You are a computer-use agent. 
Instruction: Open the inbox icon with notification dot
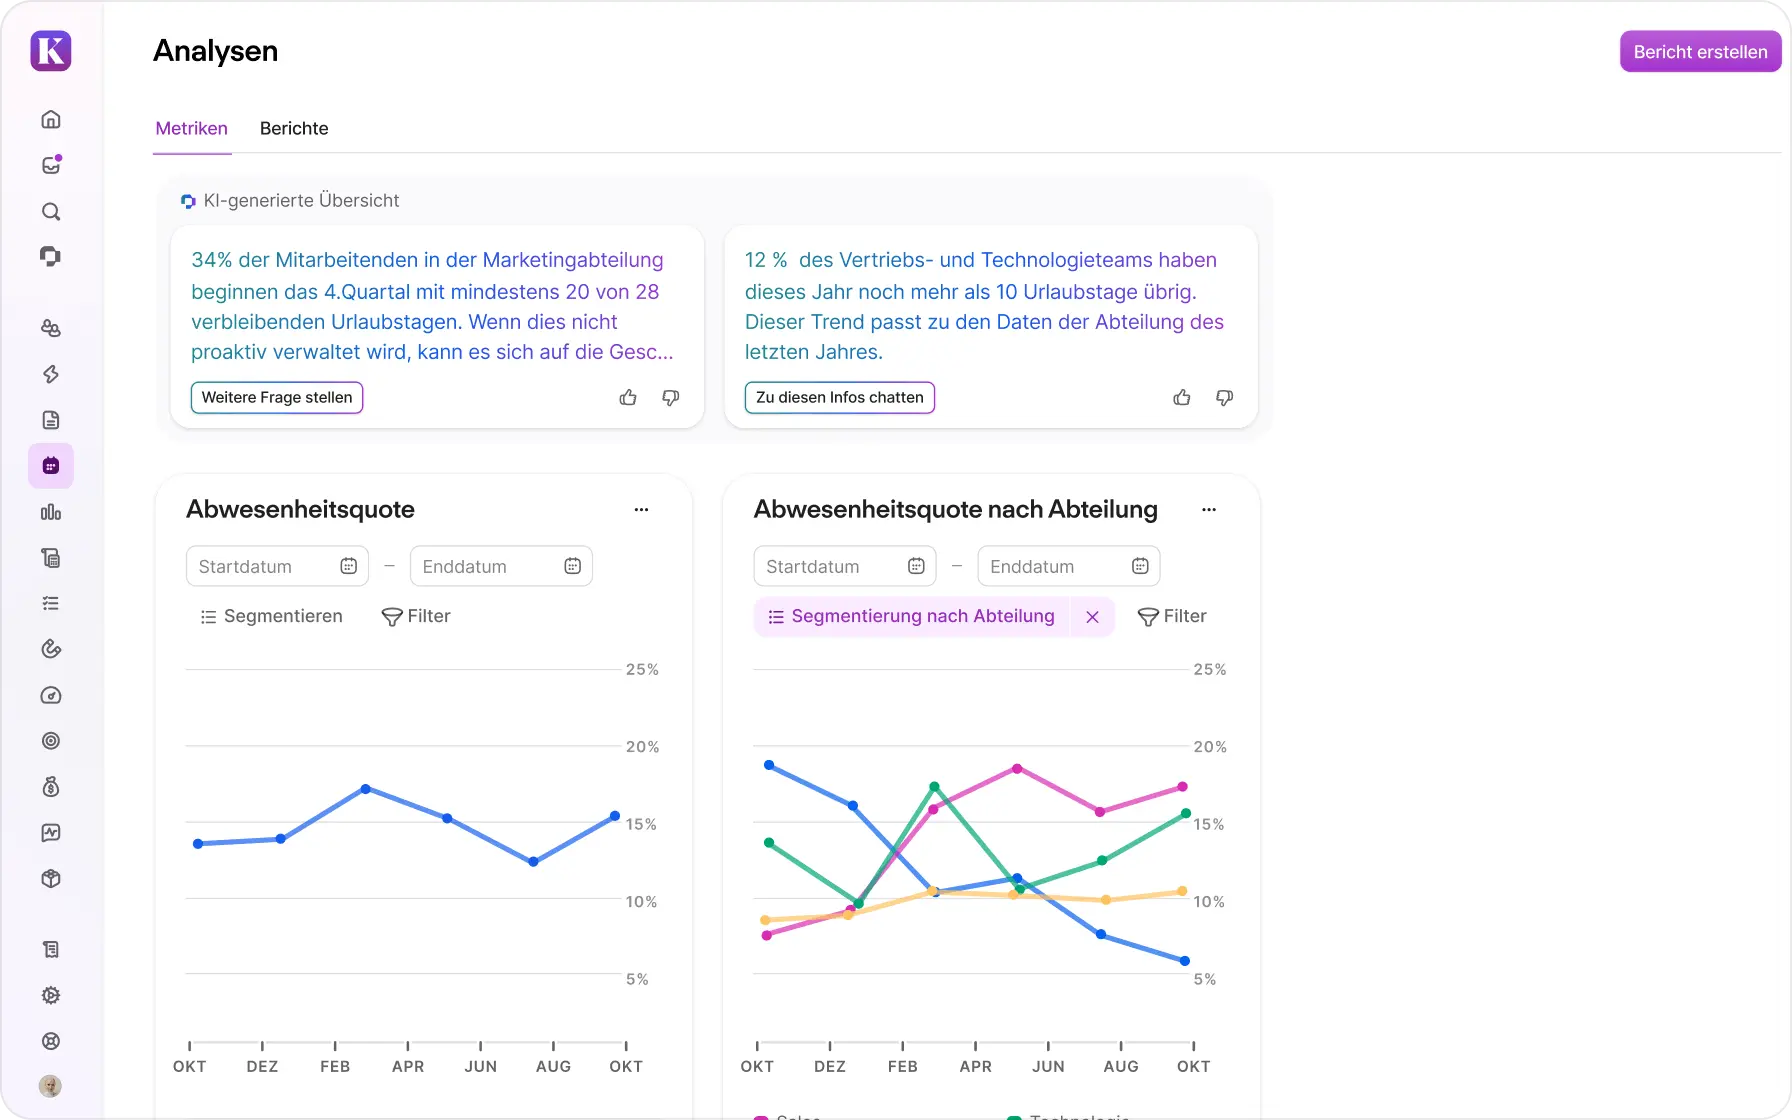(x=51, y=166)
